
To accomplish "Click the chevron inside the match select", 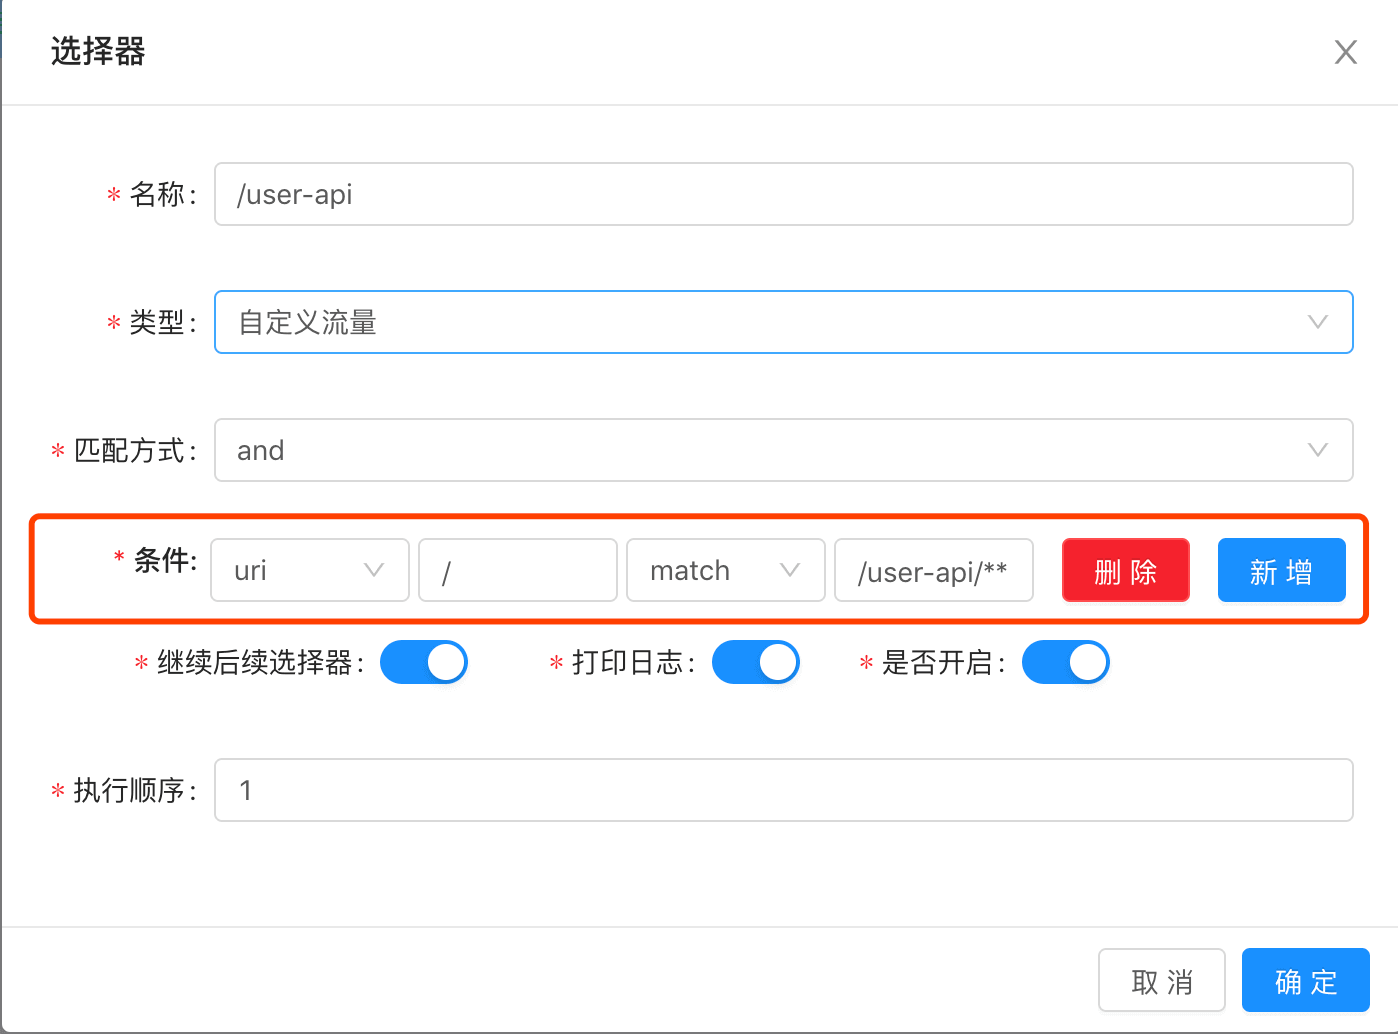I will coord(790,570).
